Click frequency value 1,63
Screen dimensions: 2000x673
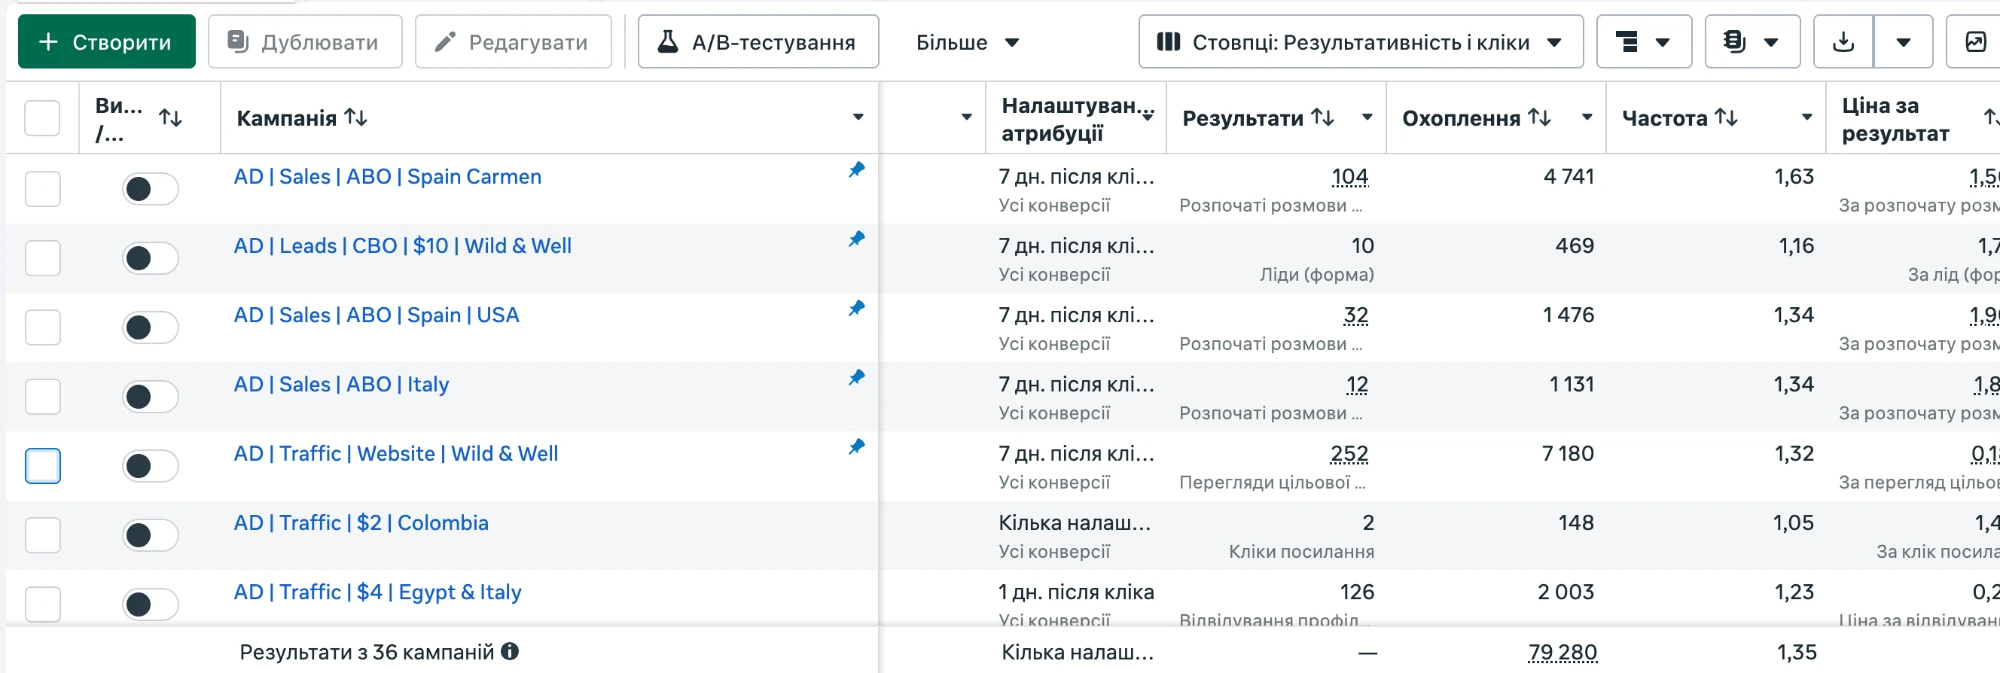(1794, 177)
